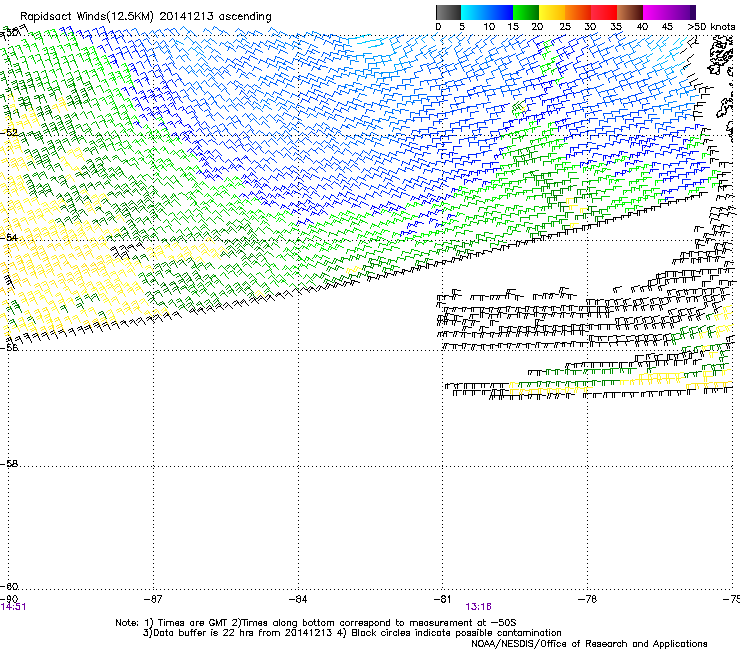Click the cyan 5-10 knots legend swatch
740x650 pixels.
474,12
